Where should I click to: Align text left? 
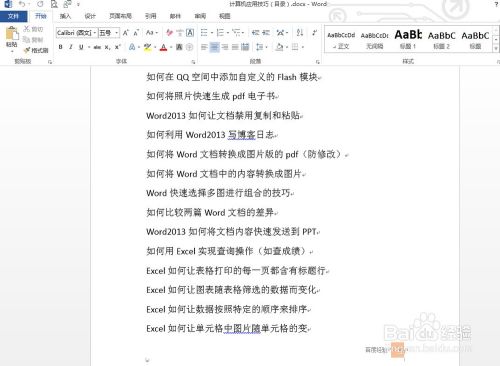click(x=204, y=47)
